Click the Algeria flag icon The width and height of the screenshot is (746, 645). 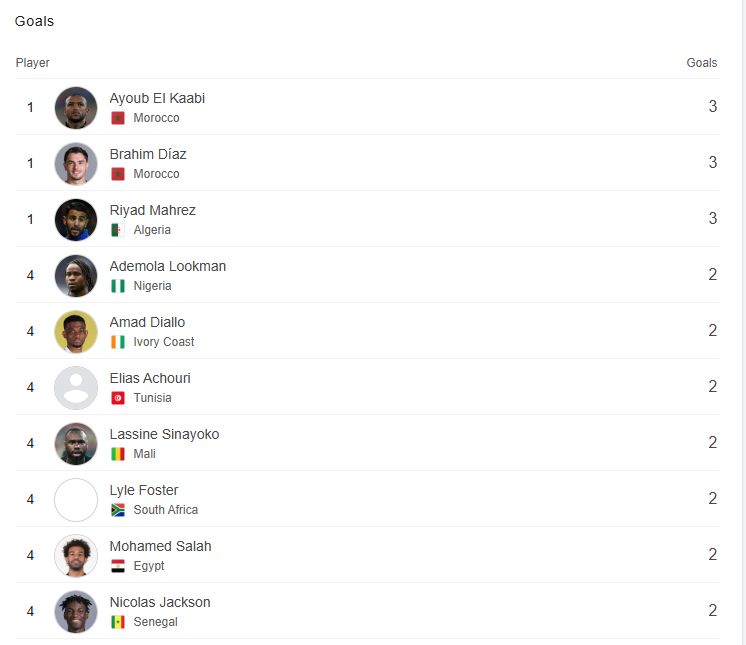pos(118,230)
